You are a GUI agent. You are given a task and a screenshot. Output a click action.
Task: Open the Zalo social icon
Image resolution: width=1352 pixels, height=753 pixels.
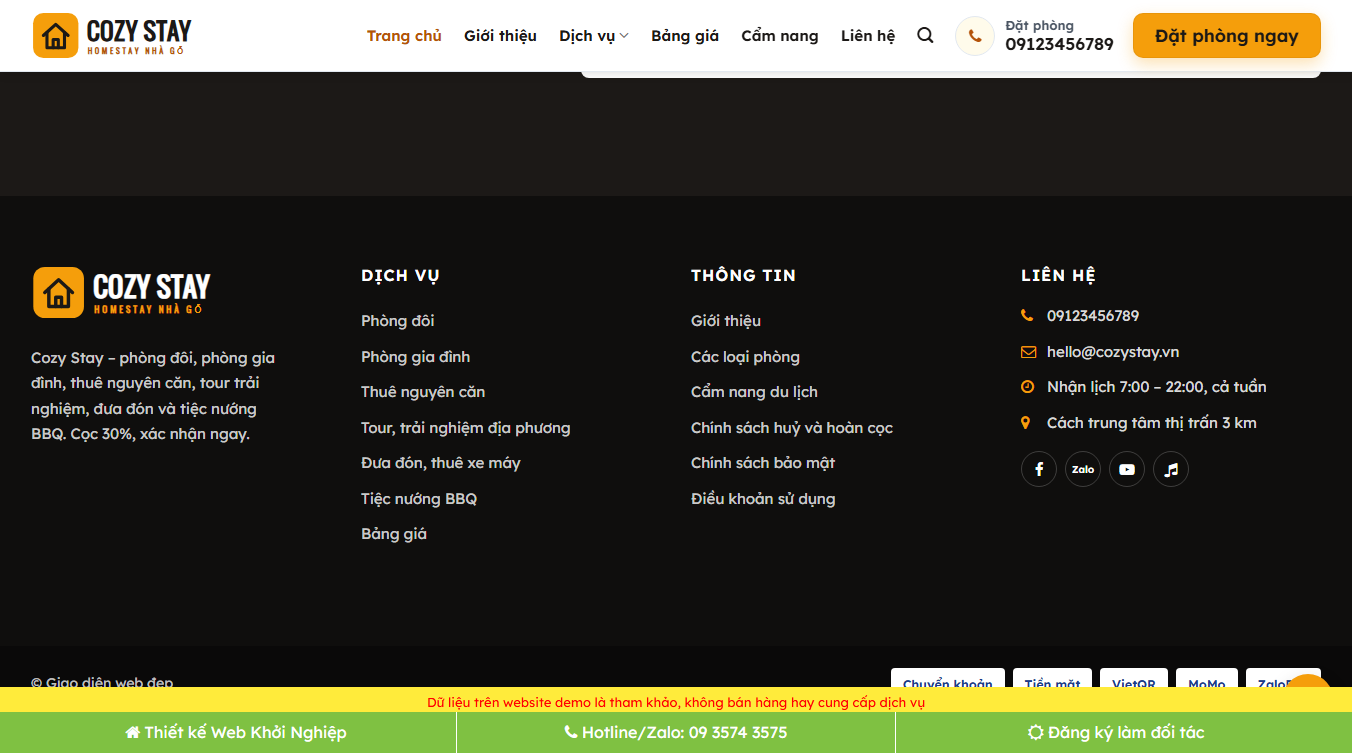pyautogui.click(x=1083, y=469)
